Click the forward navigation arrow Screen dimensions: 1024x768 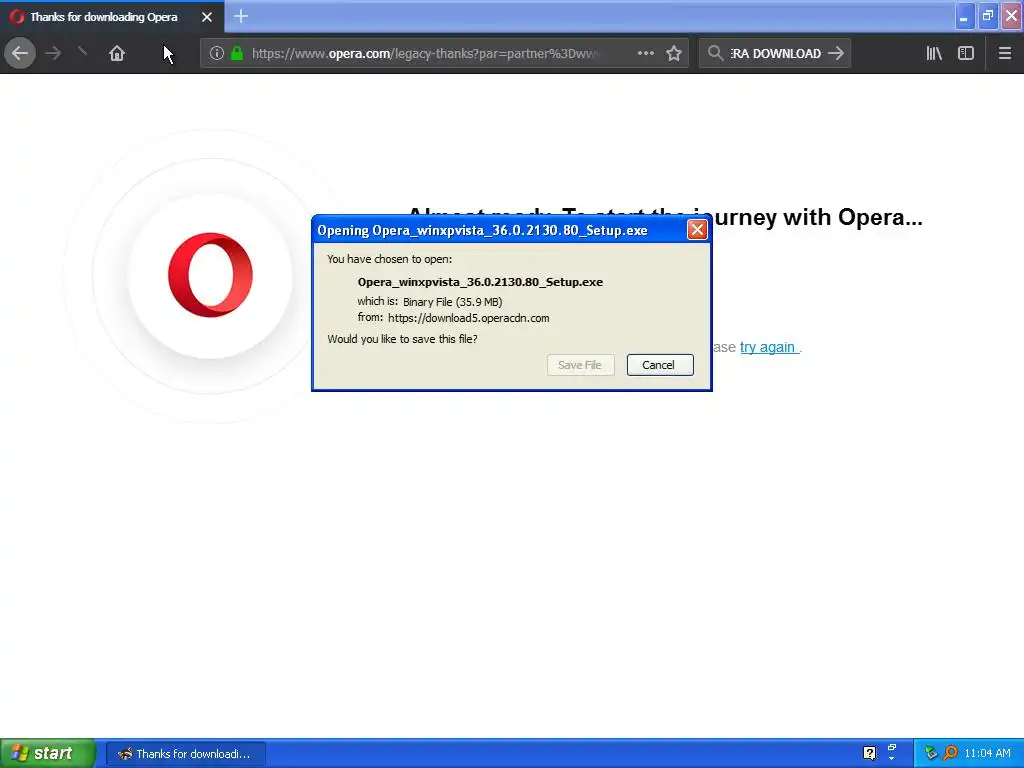[53, 53]
